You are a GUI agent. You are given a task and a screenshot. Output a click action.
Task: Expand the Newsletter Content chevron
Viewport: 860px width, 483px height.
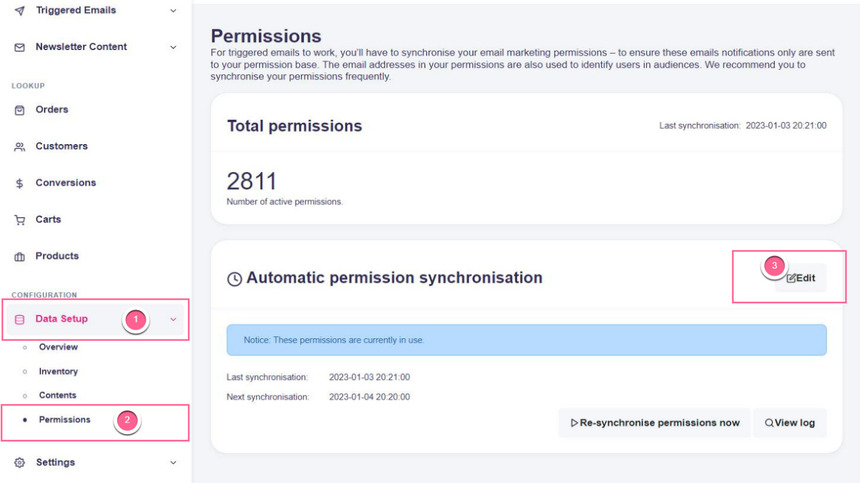point(173,47)
